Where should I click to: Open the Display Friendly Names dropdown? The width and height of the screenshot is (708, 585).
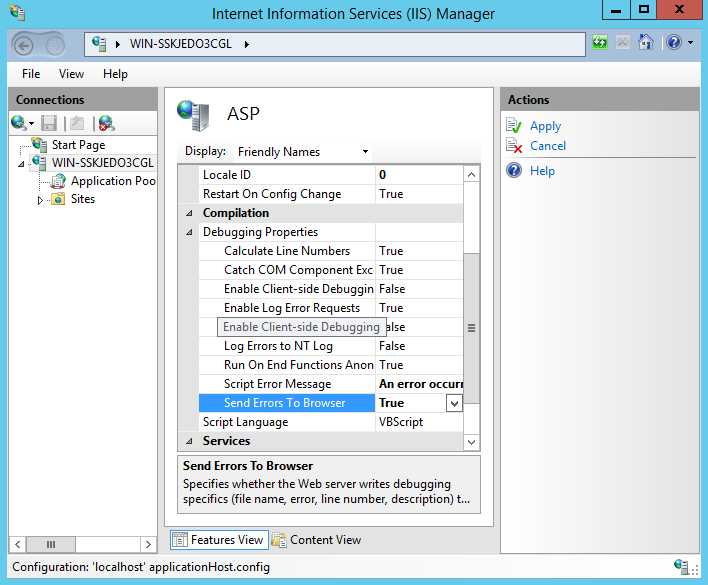302,152
